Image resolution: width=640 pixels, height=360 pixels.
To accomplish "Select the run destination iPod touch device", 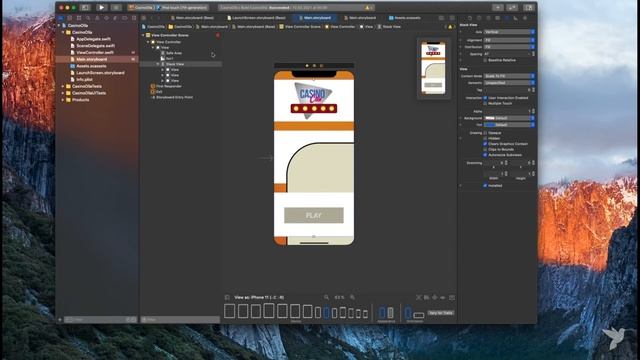I will pos(182,7).
